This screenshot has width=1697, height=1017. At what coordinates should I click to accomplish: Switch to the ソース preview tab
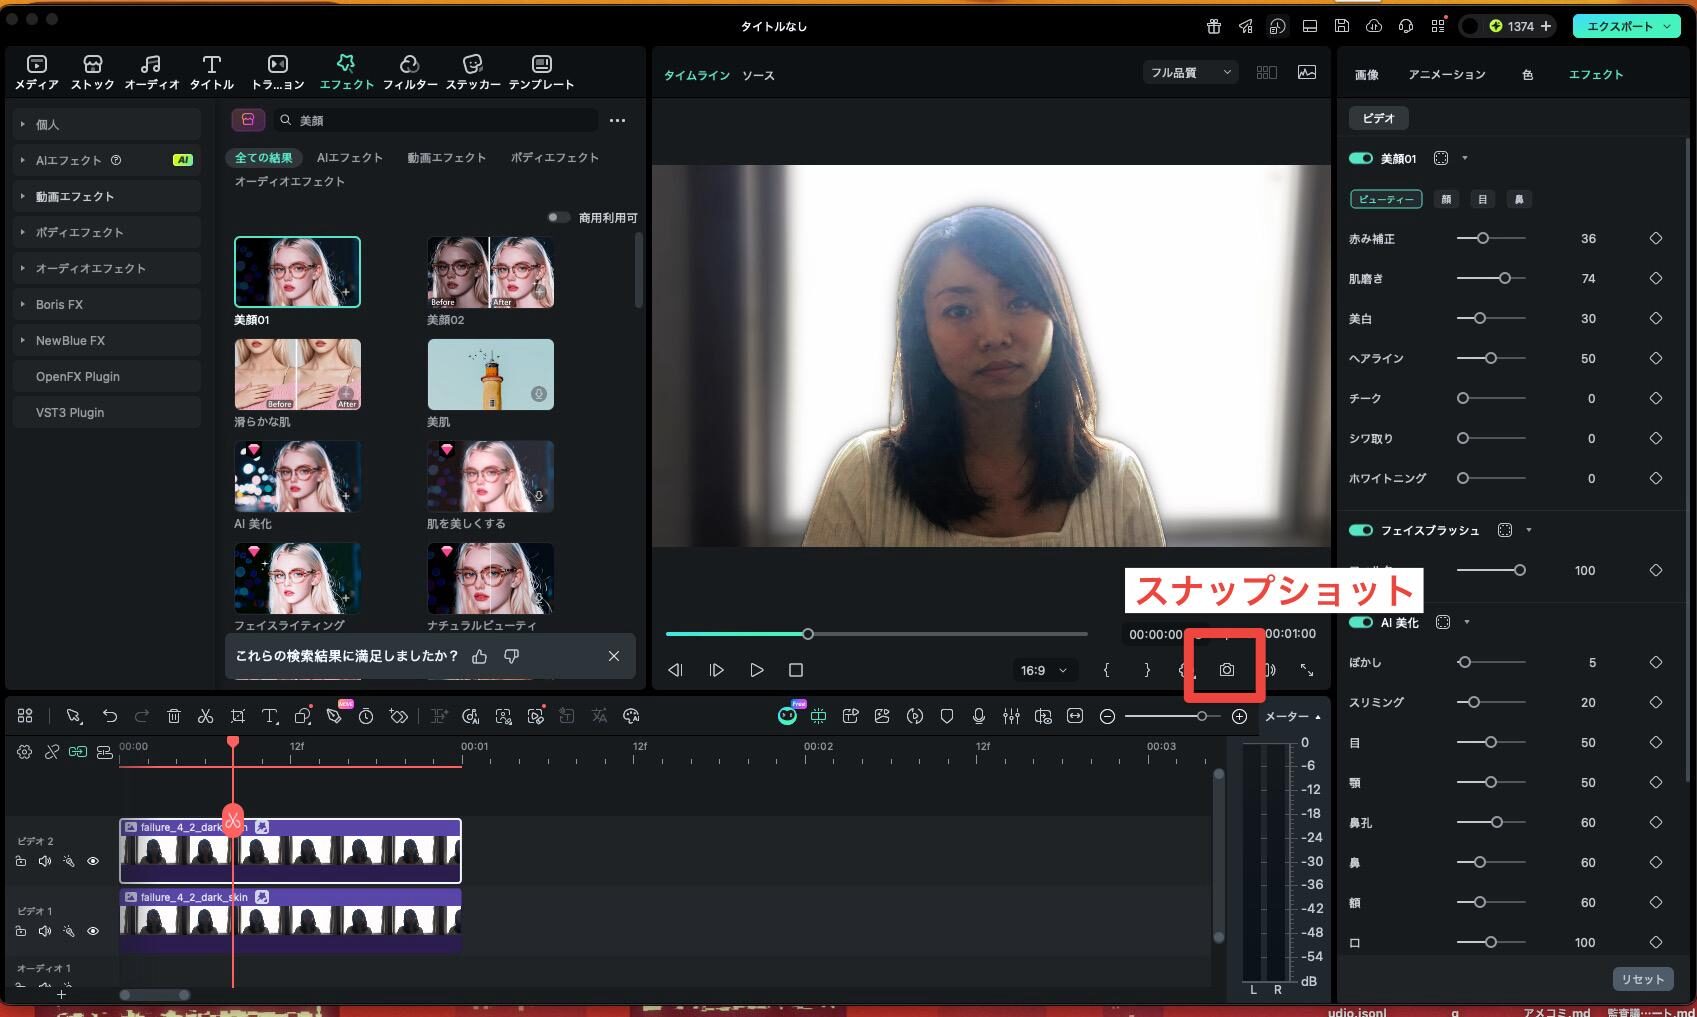click(758, 75)
